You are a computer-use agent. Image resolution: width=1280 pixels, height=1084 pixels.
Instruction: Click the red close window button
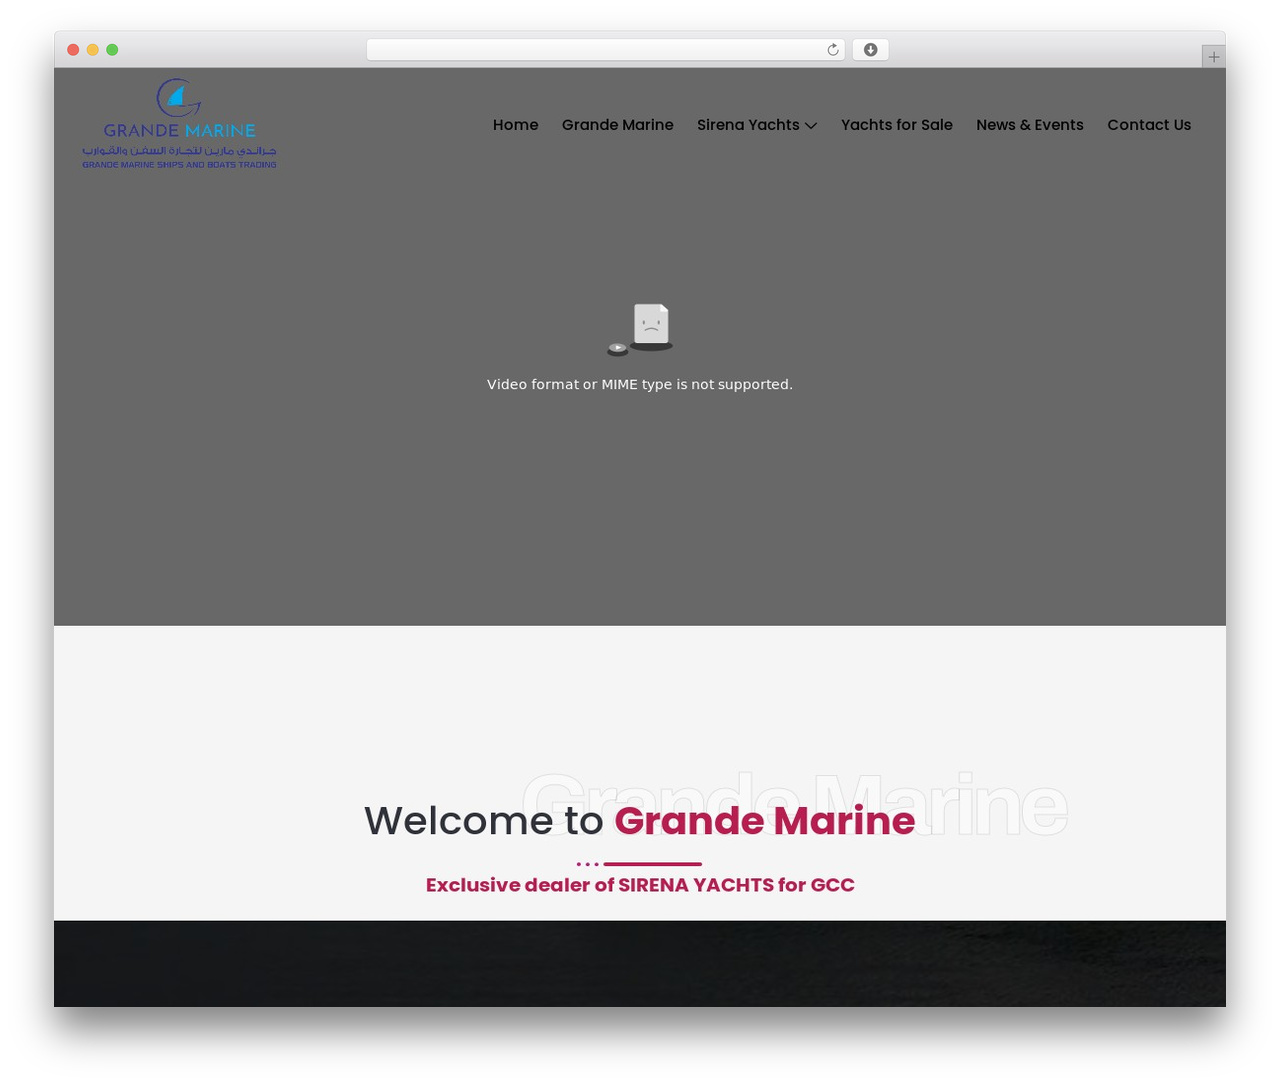tap(73, 50)
